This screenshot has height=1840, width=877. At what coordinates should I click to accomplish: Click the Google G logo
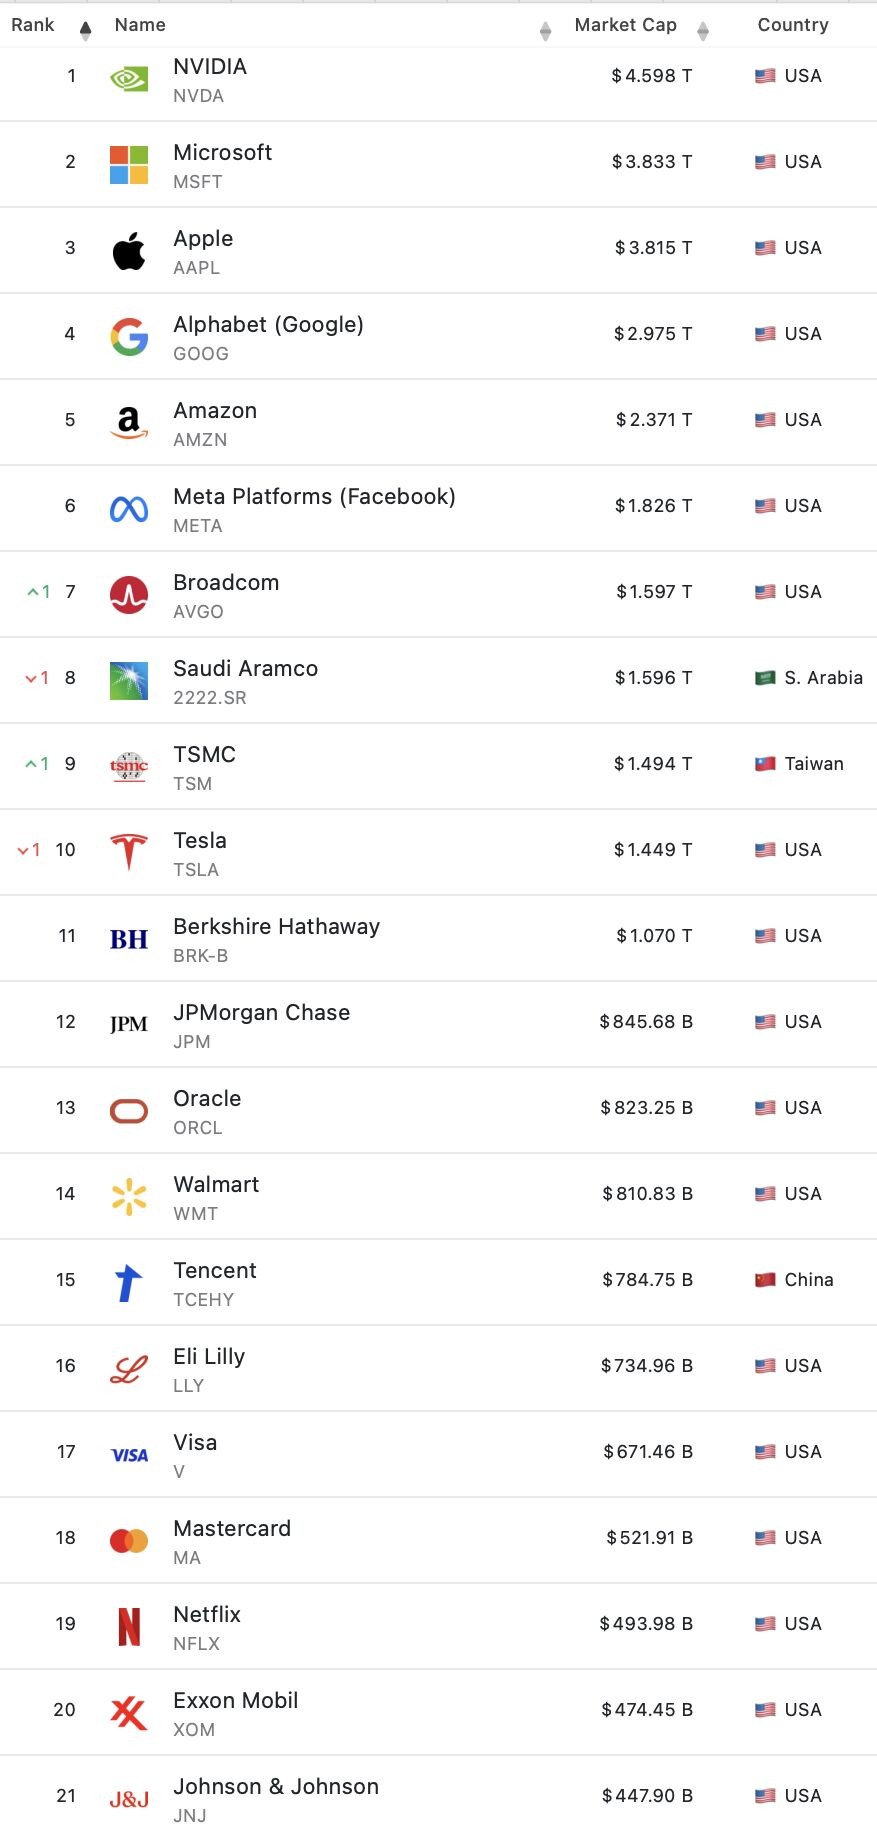pos(129,337)
